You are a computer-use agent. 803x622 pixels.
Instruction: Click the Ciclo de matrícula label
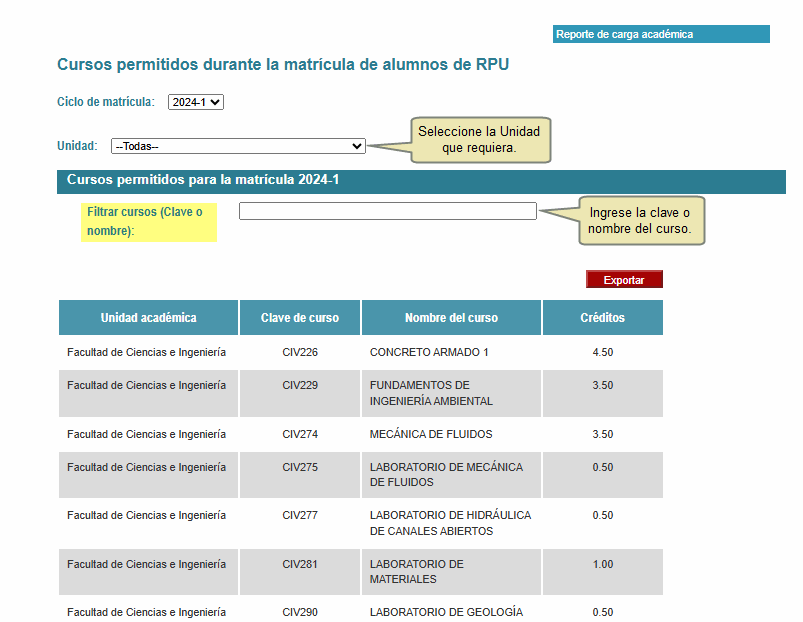click(105, 102)
